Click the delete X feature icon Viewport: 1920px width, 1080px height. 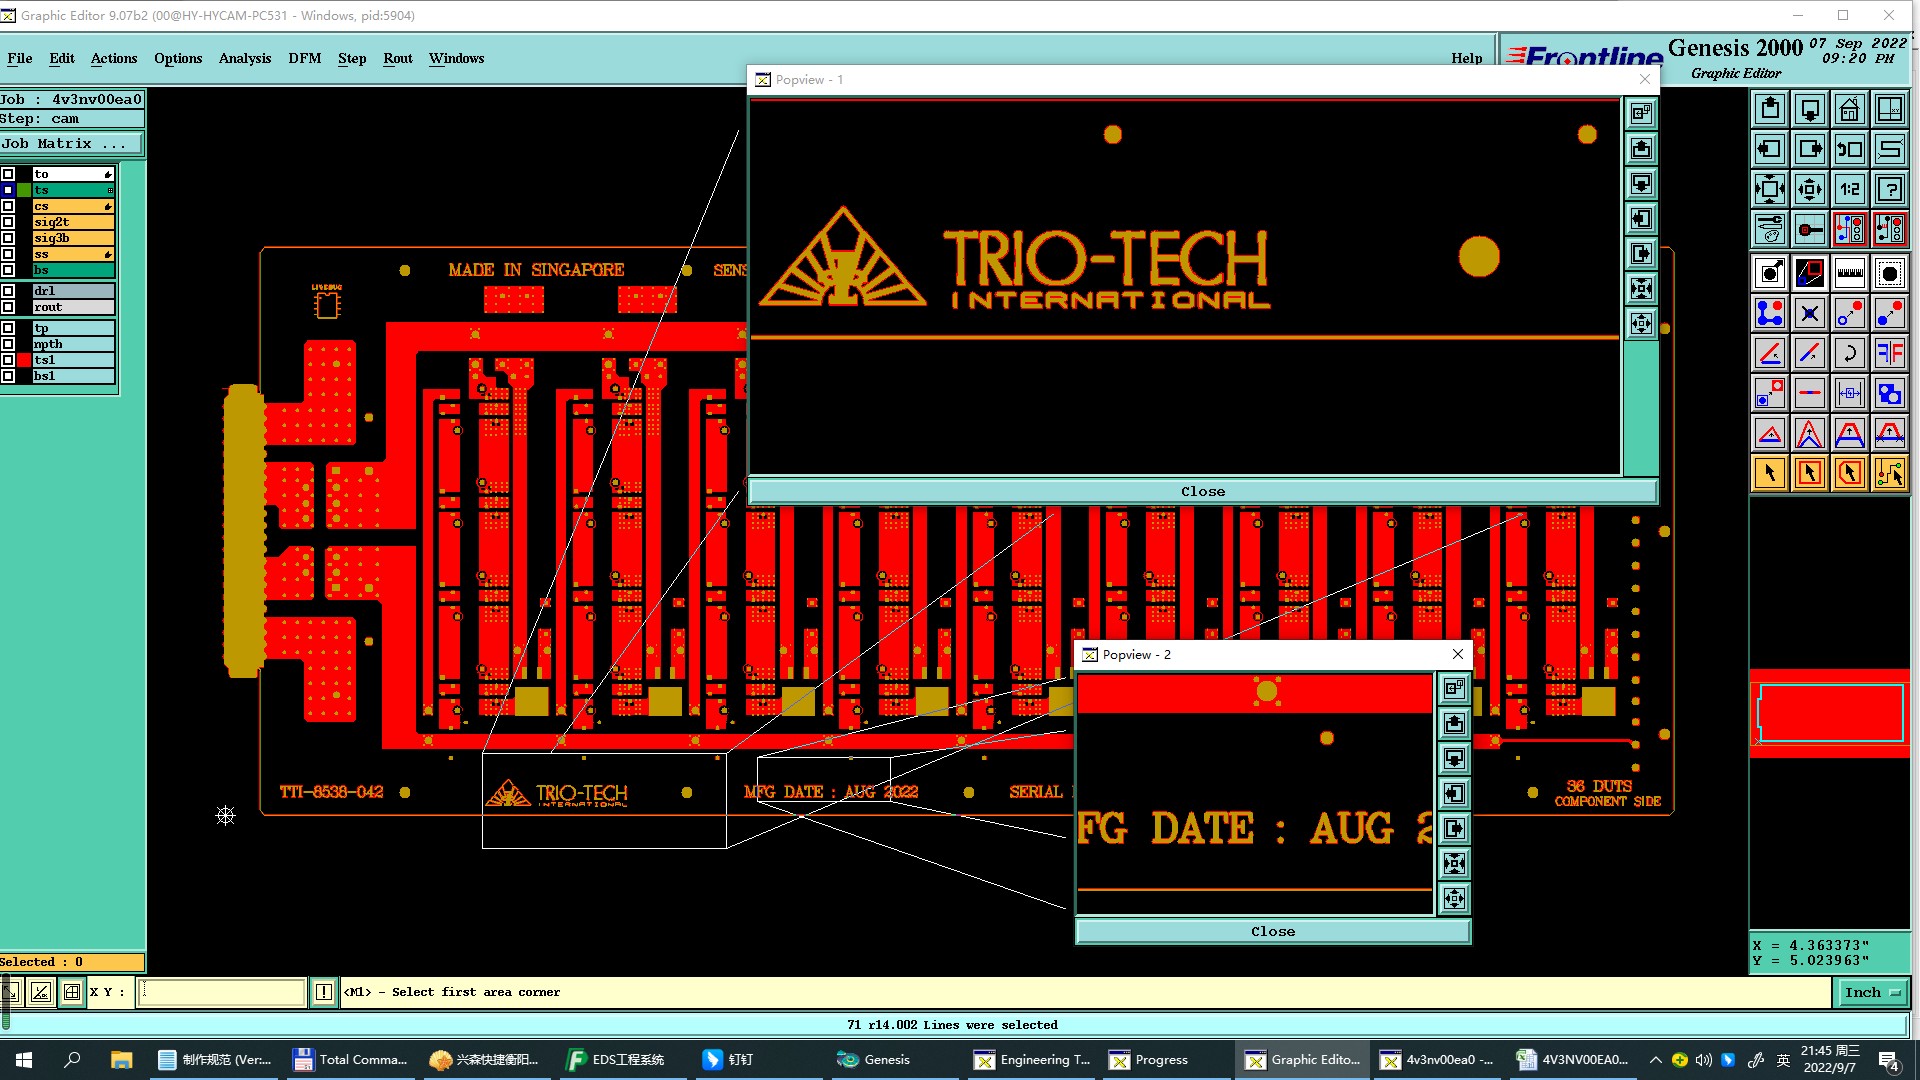[1810, 313]
